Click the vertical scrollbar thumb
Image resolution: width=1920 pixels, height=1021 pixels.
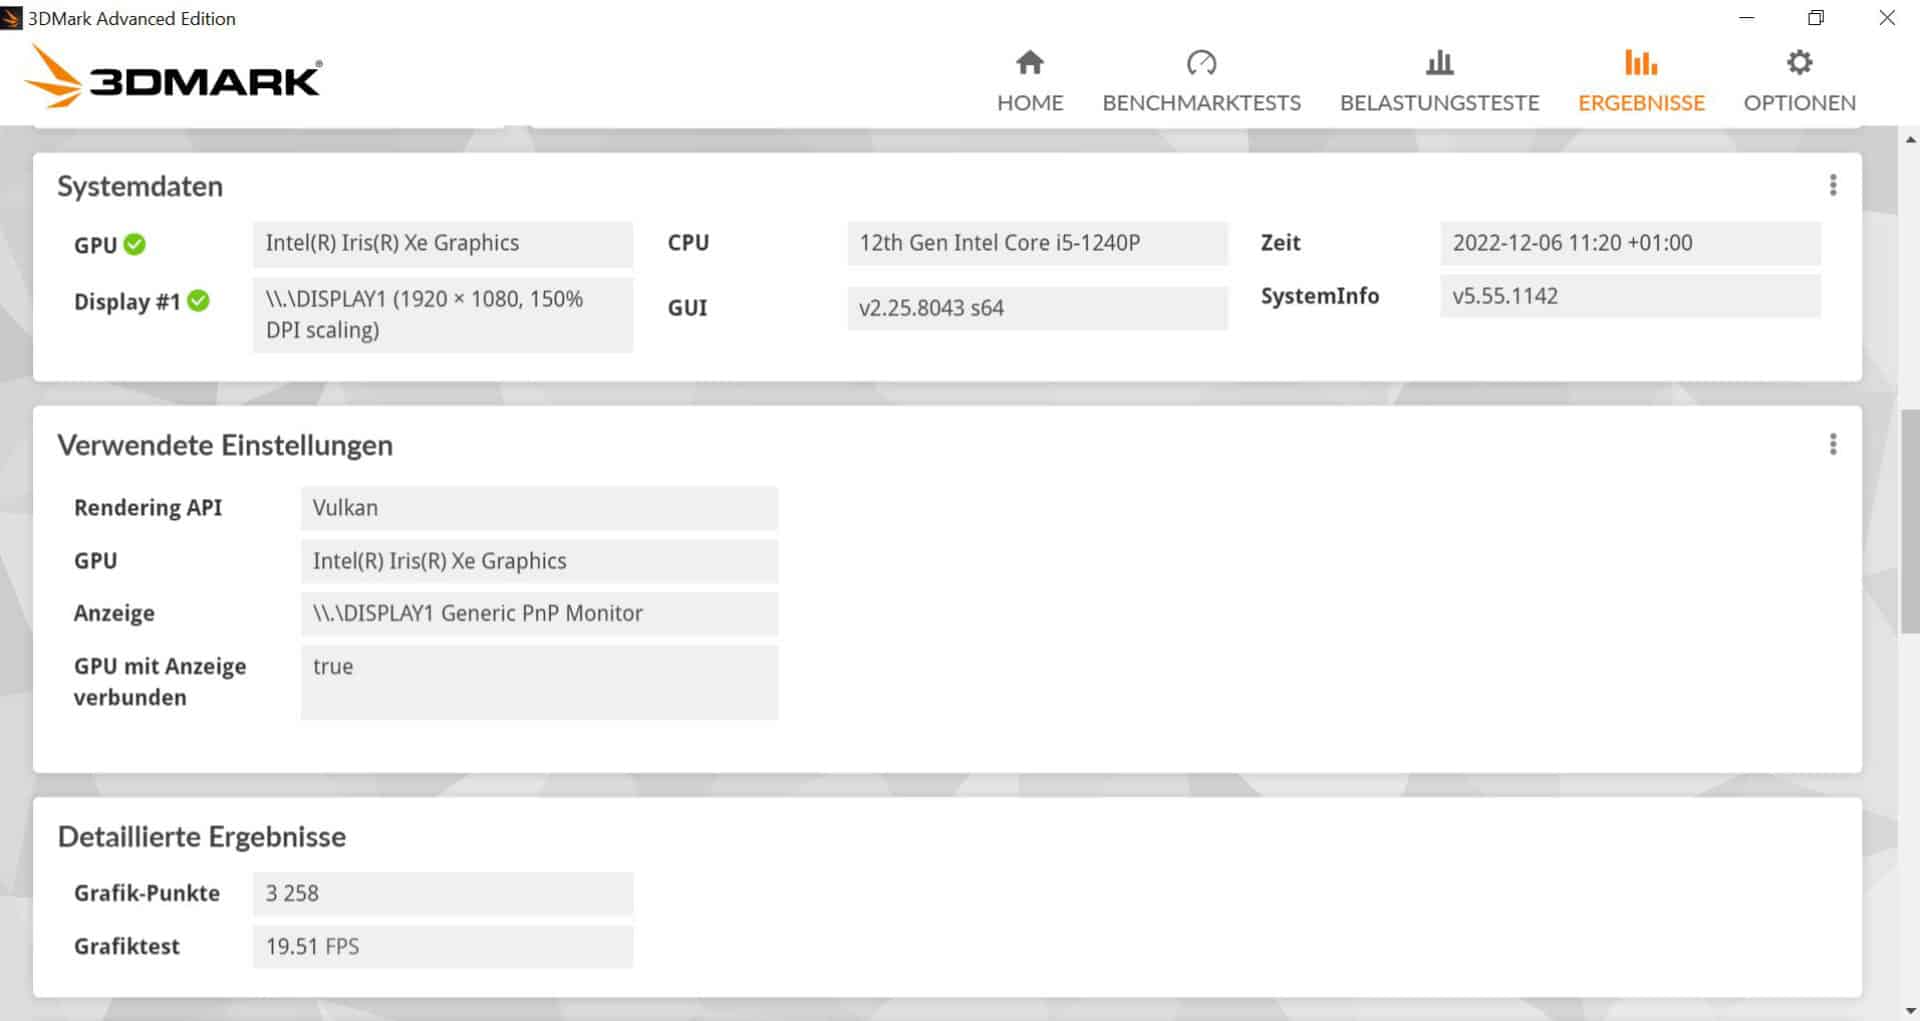point(1909,520)
